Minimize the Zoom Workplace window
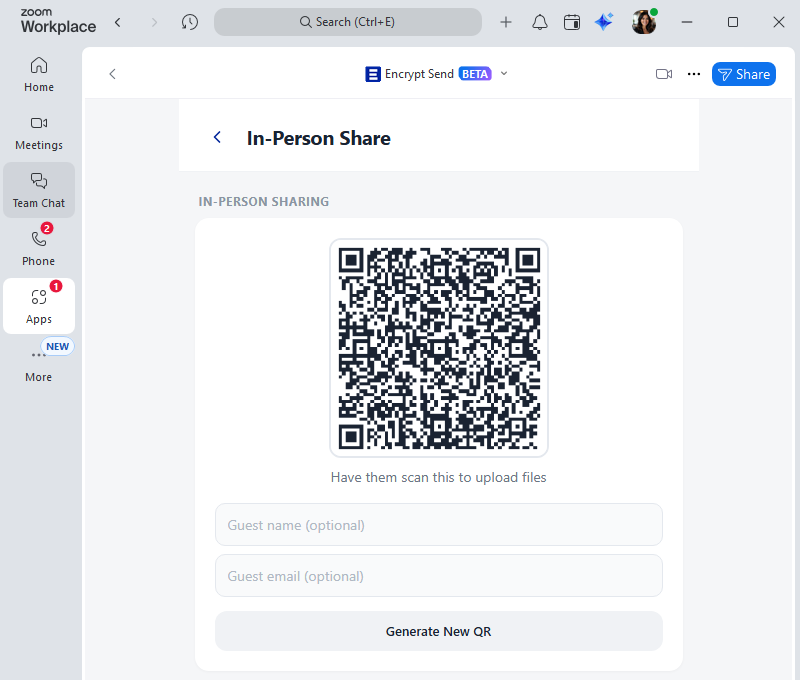Screen dimensions: 800x680 click(687, 22)
